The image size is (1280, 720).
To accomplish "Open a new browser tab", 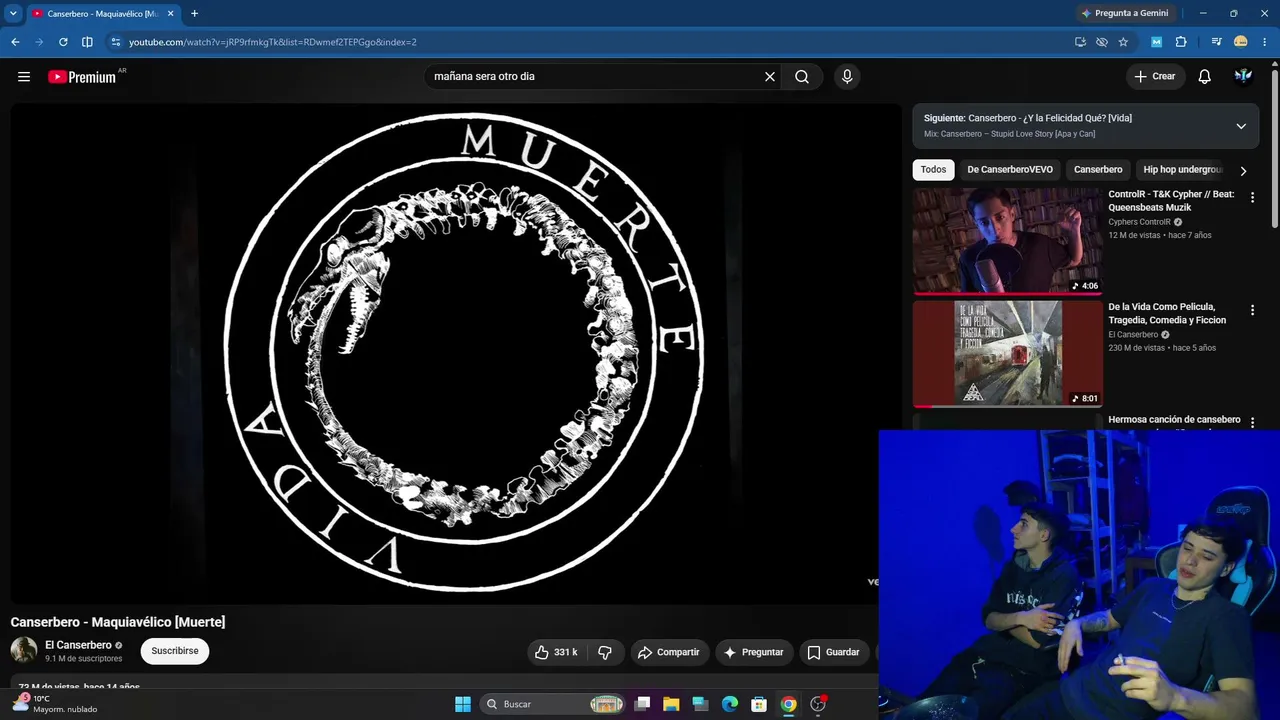I will point(194,14).
